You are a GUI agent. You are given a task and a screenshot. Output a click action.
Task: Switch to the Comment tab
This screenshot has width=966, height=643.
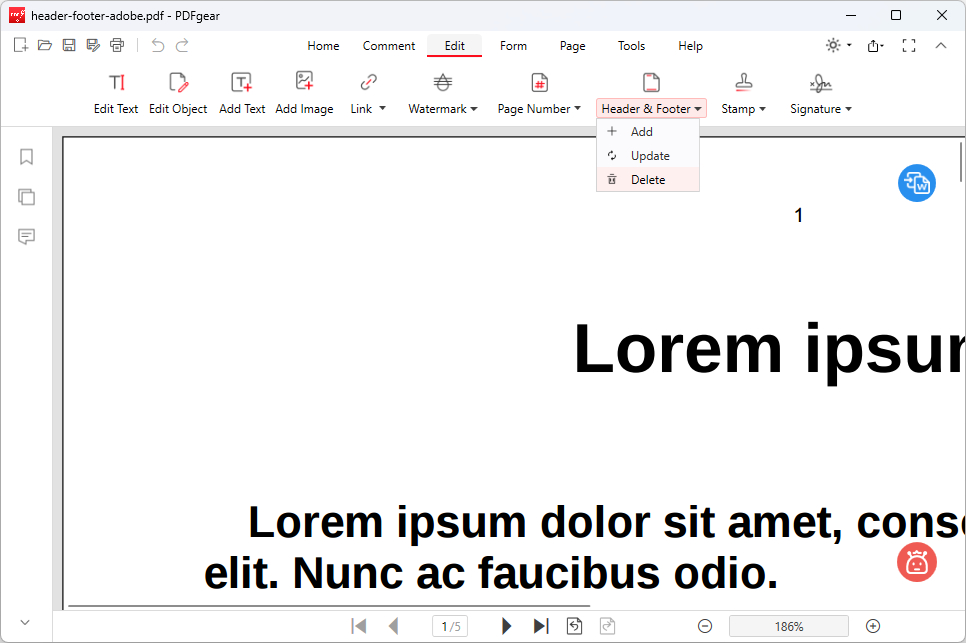tap(389, 46)
